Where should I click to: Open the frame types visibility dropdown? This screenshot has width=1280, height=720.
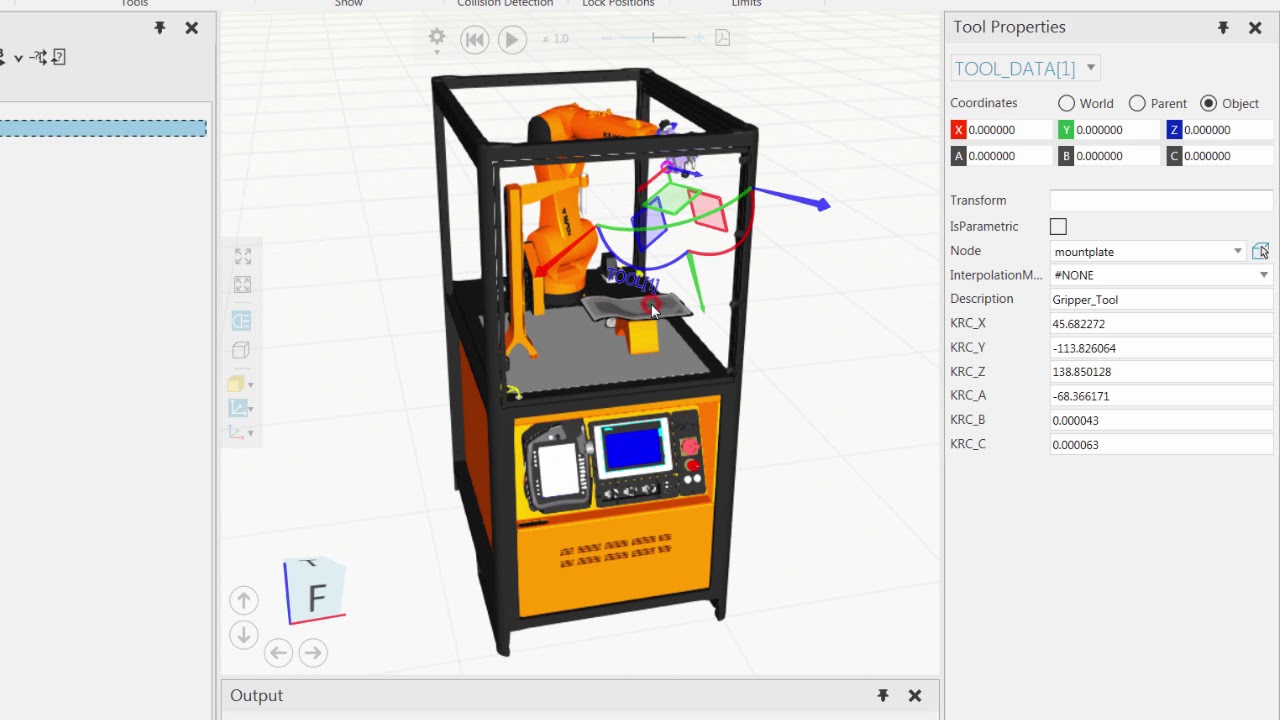[x=240, y=408]
